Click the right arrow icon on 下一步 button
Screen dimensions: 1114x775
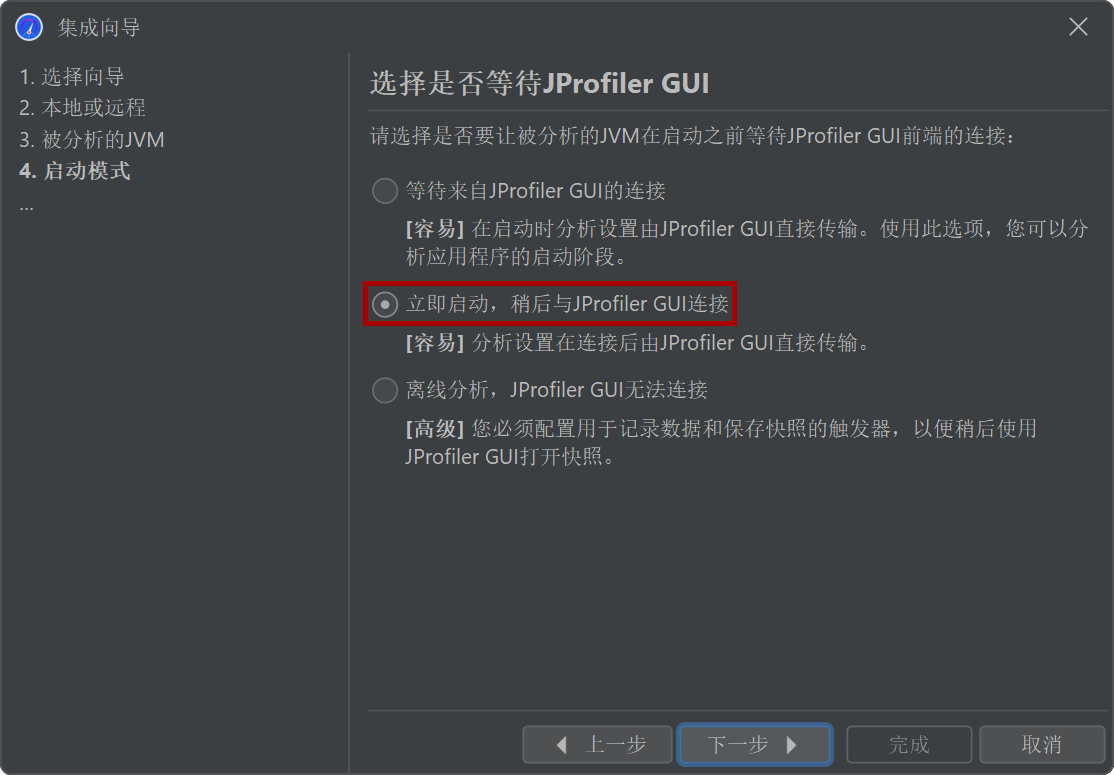coord(791,744)
